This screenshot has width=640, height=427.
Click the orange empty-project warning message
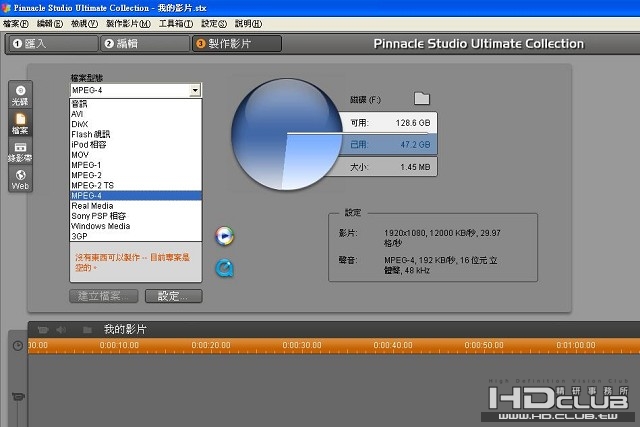click(x=132, y=262)
